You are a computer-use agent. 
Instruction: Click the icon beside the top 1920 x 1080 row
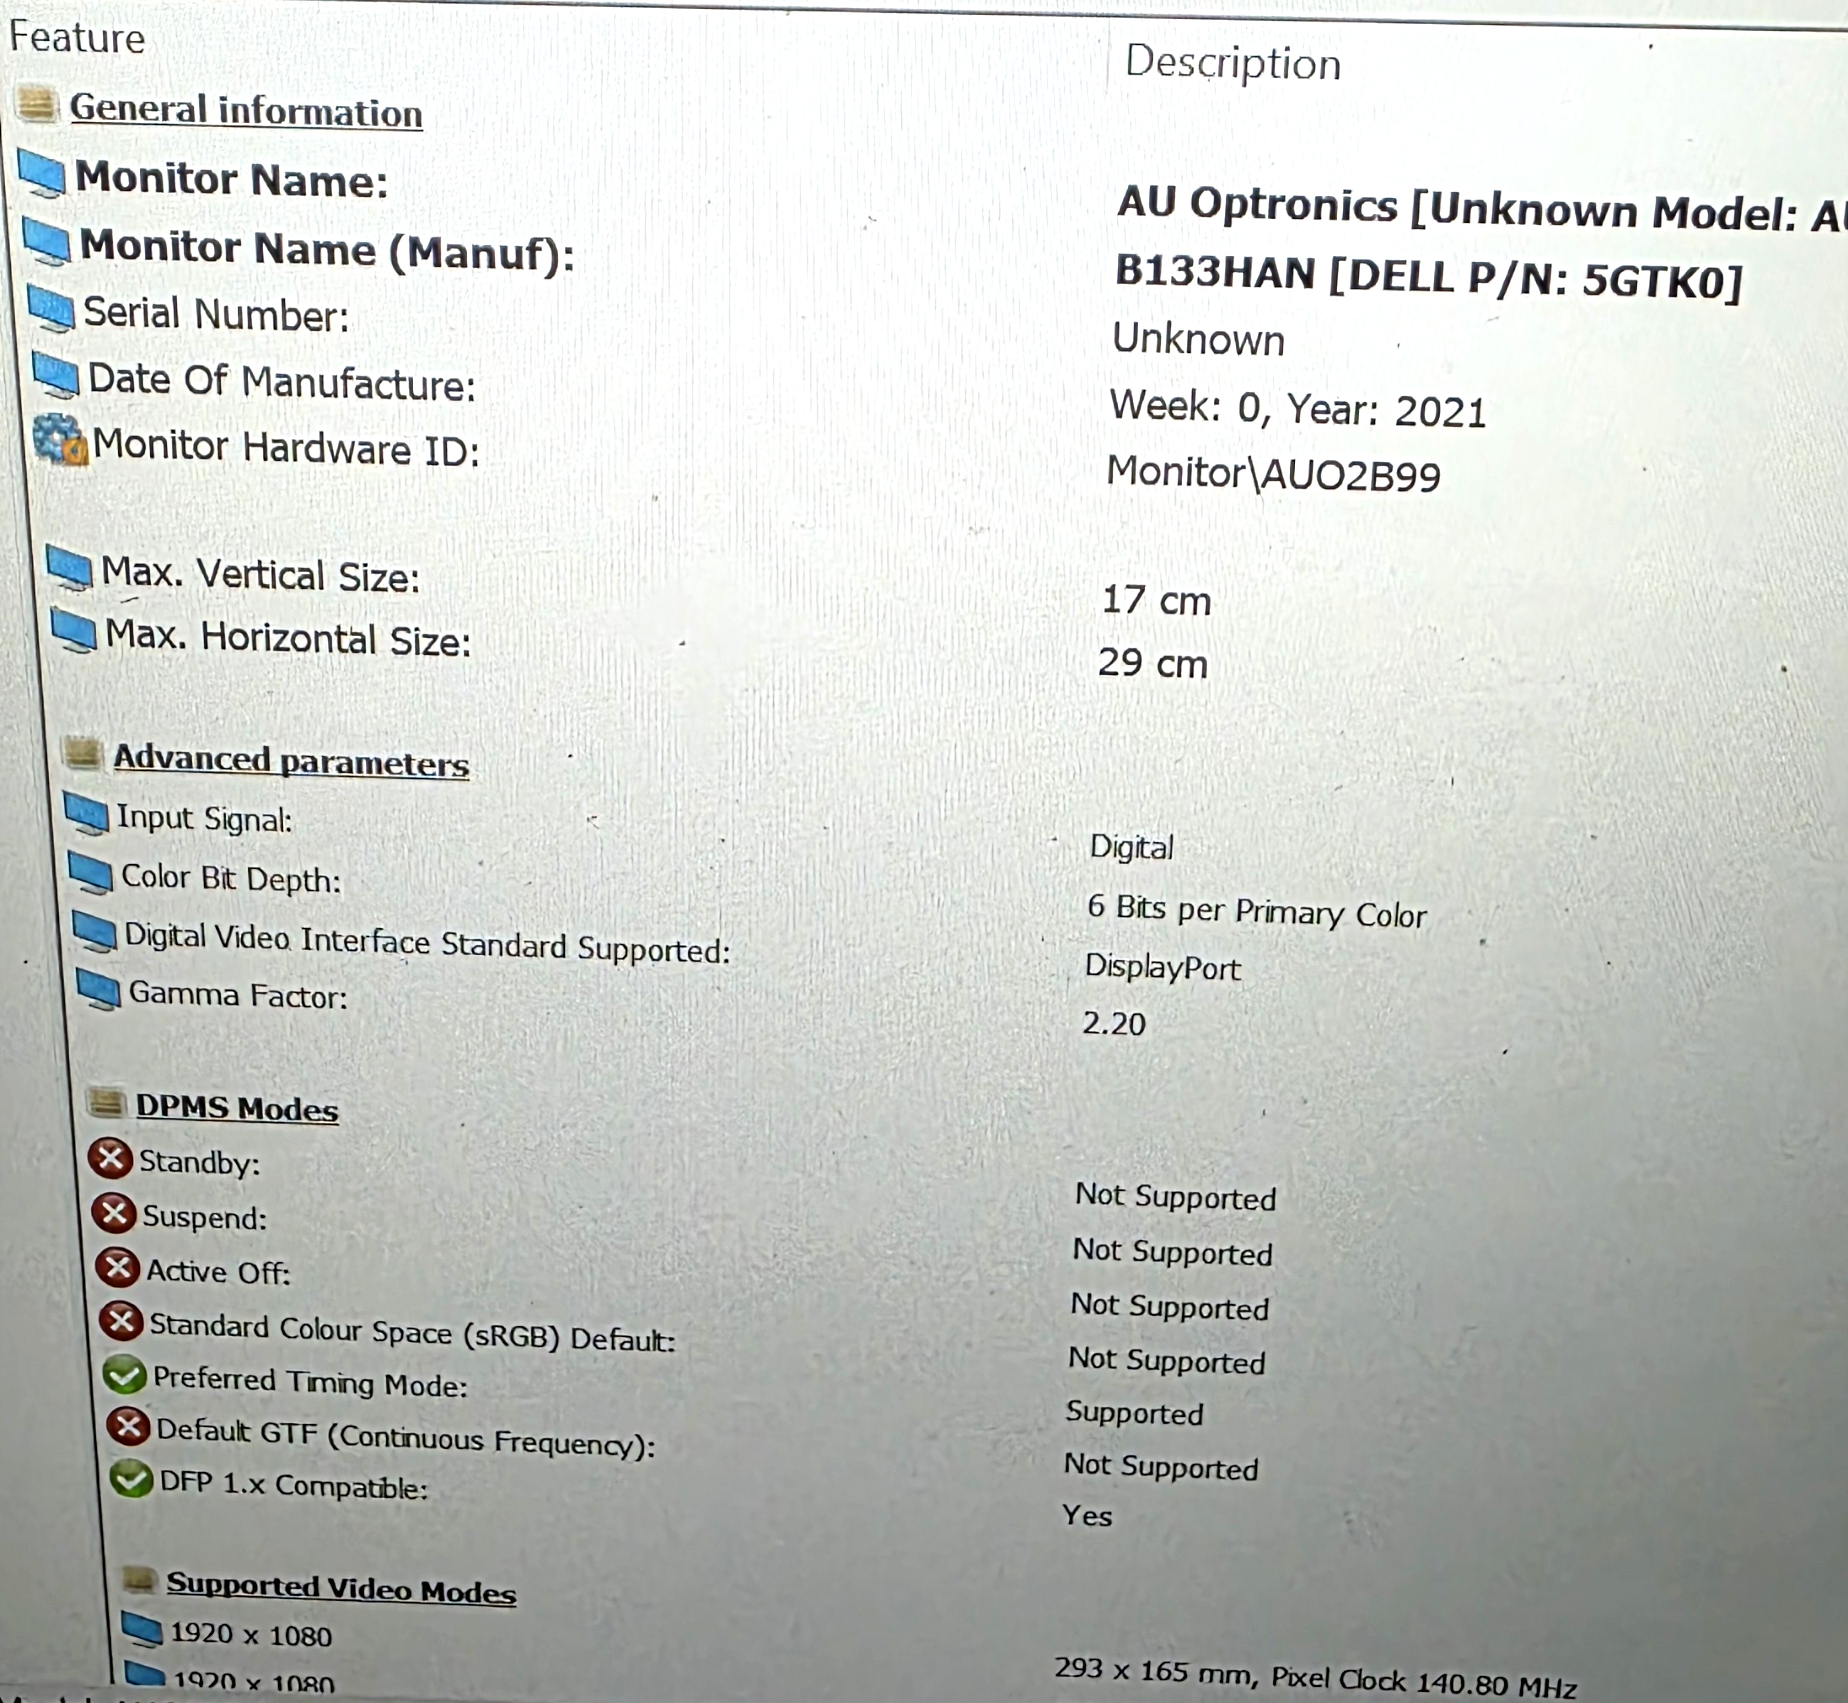[x=142, y=1629]
